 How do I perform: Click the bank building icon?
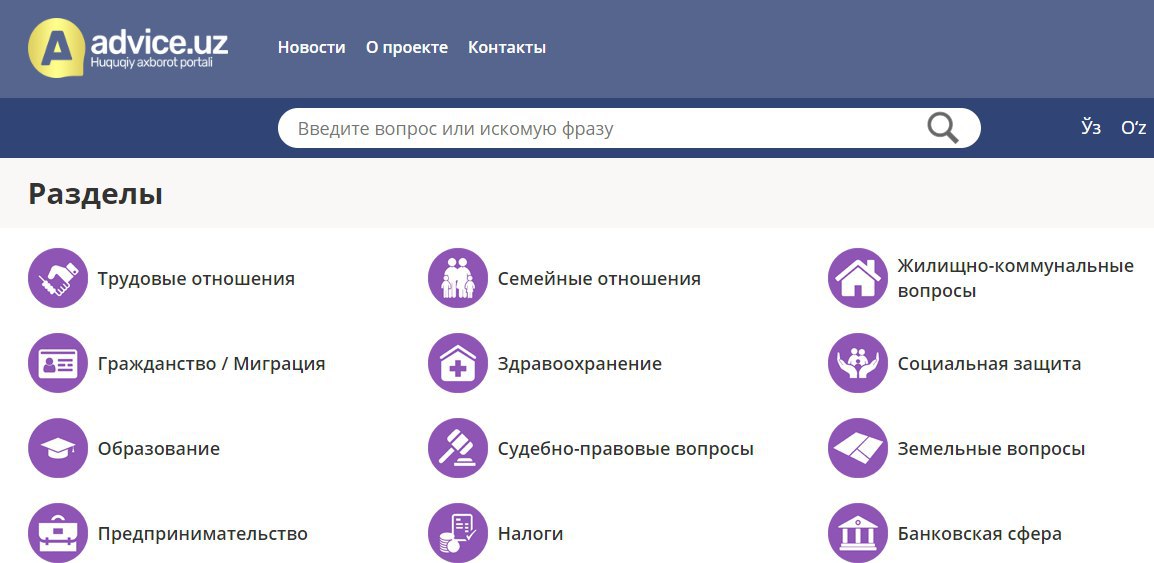pos(858,533)
